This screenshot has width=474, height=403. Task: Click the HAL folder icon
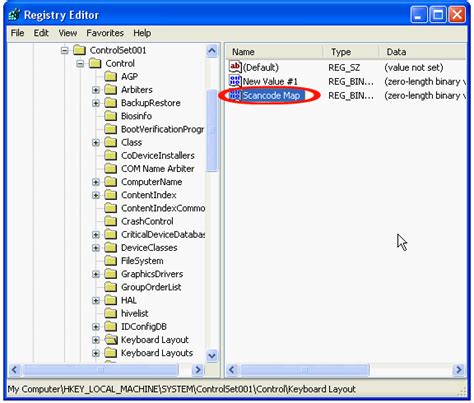click(111, 300)
